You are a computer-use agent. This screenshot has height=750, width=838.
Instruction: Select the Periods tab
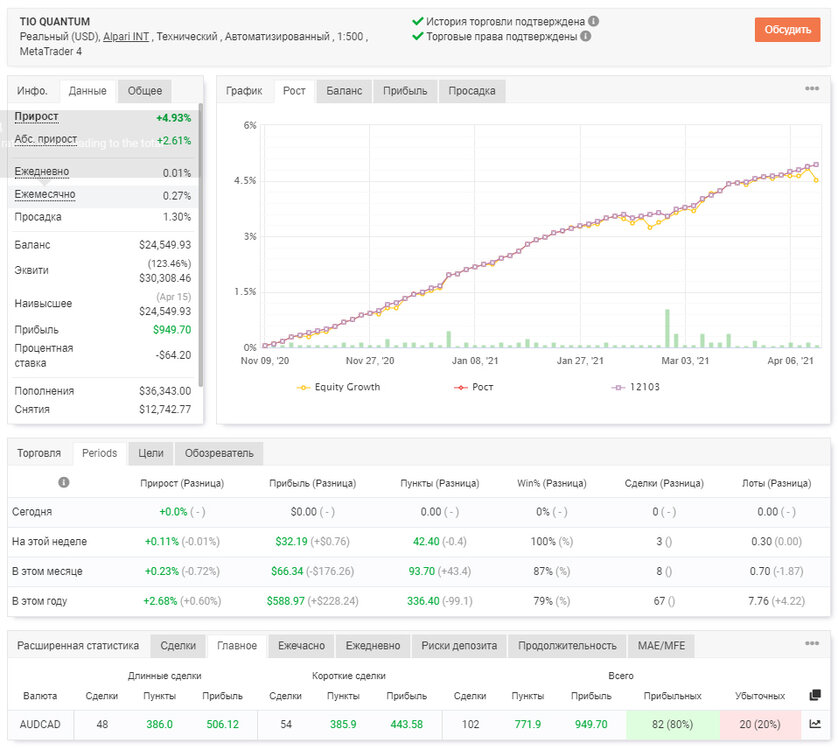pos(99,453)
